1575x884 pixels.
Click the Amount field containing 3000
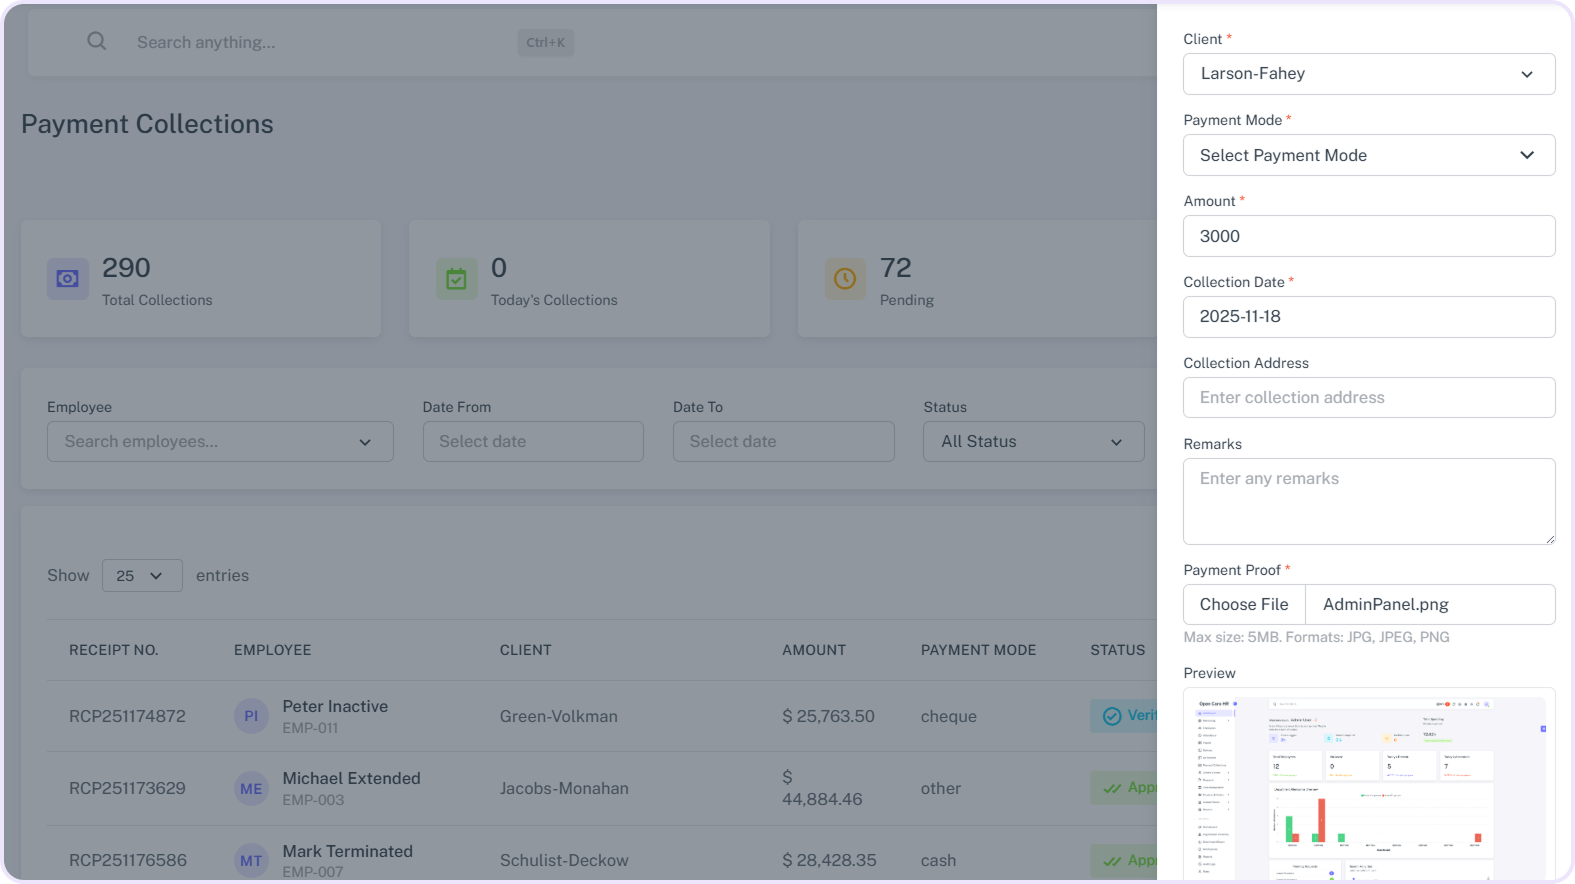(1368, 236)
